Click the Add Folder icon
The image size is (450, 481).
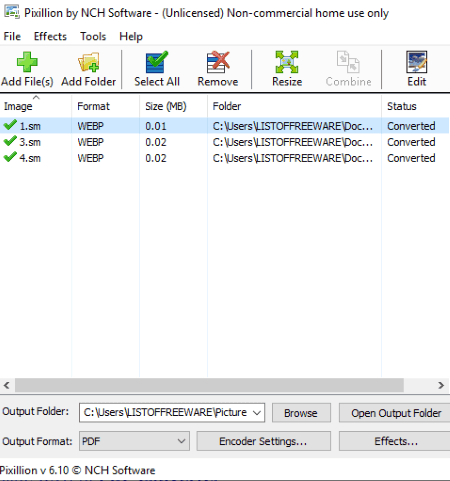coord(89,62)
